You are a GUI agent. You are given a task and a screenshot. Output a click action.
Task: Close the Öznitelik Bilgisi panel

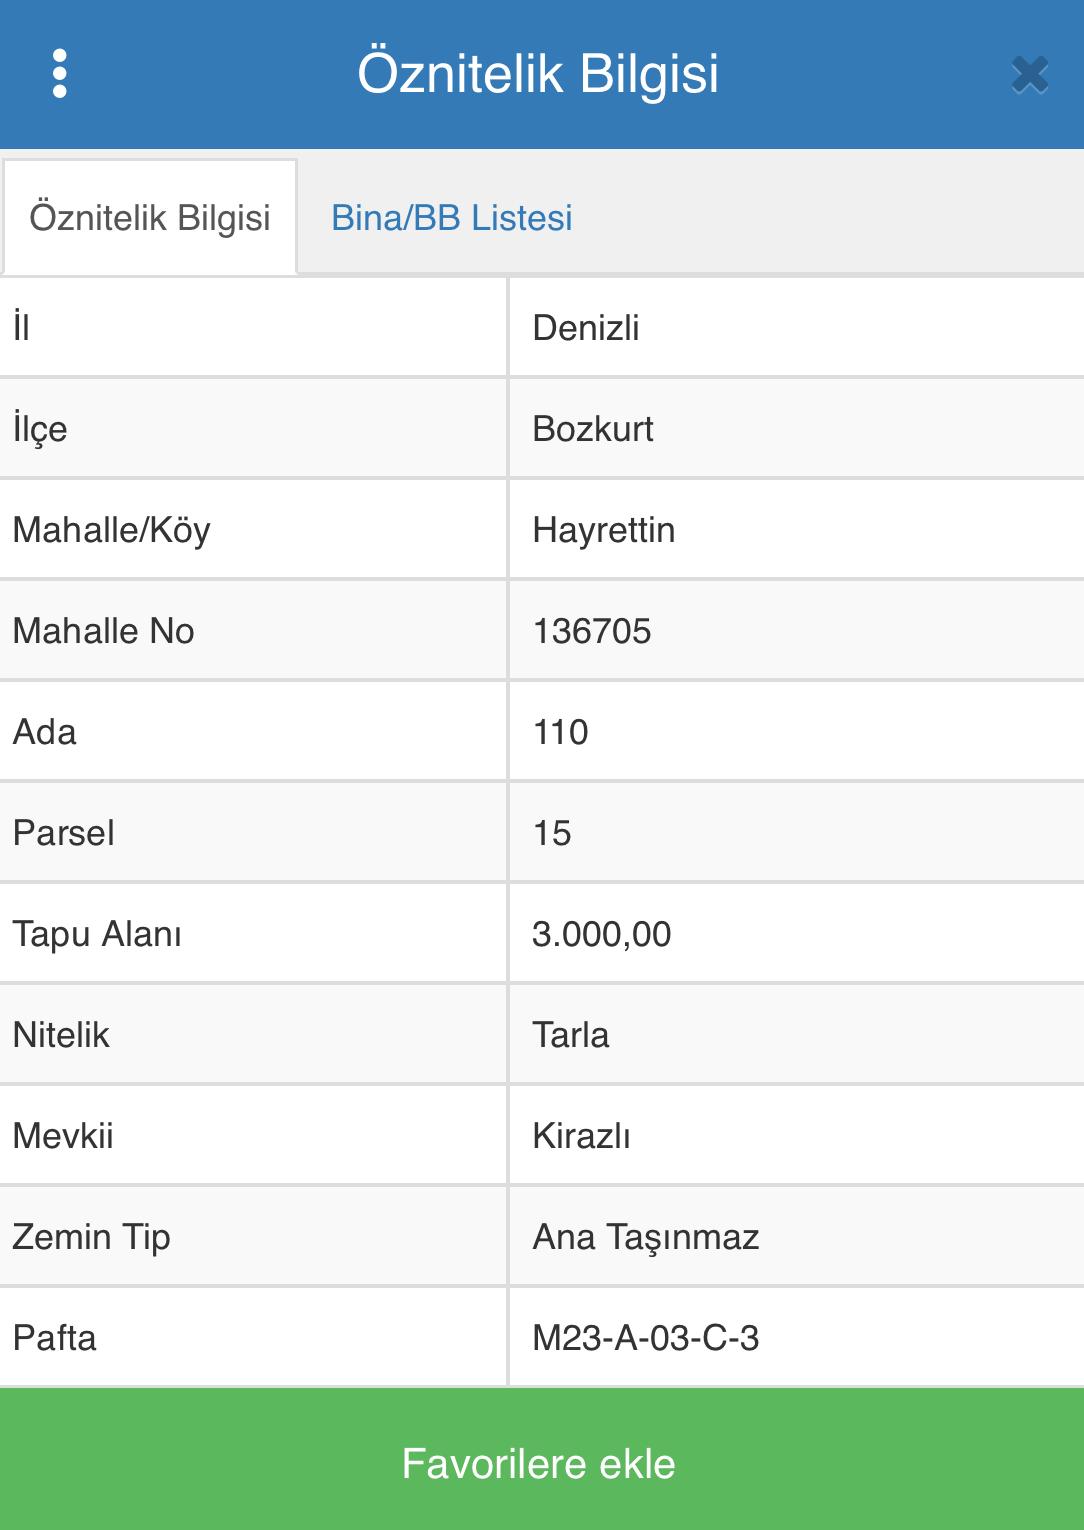coord(1030,75)
